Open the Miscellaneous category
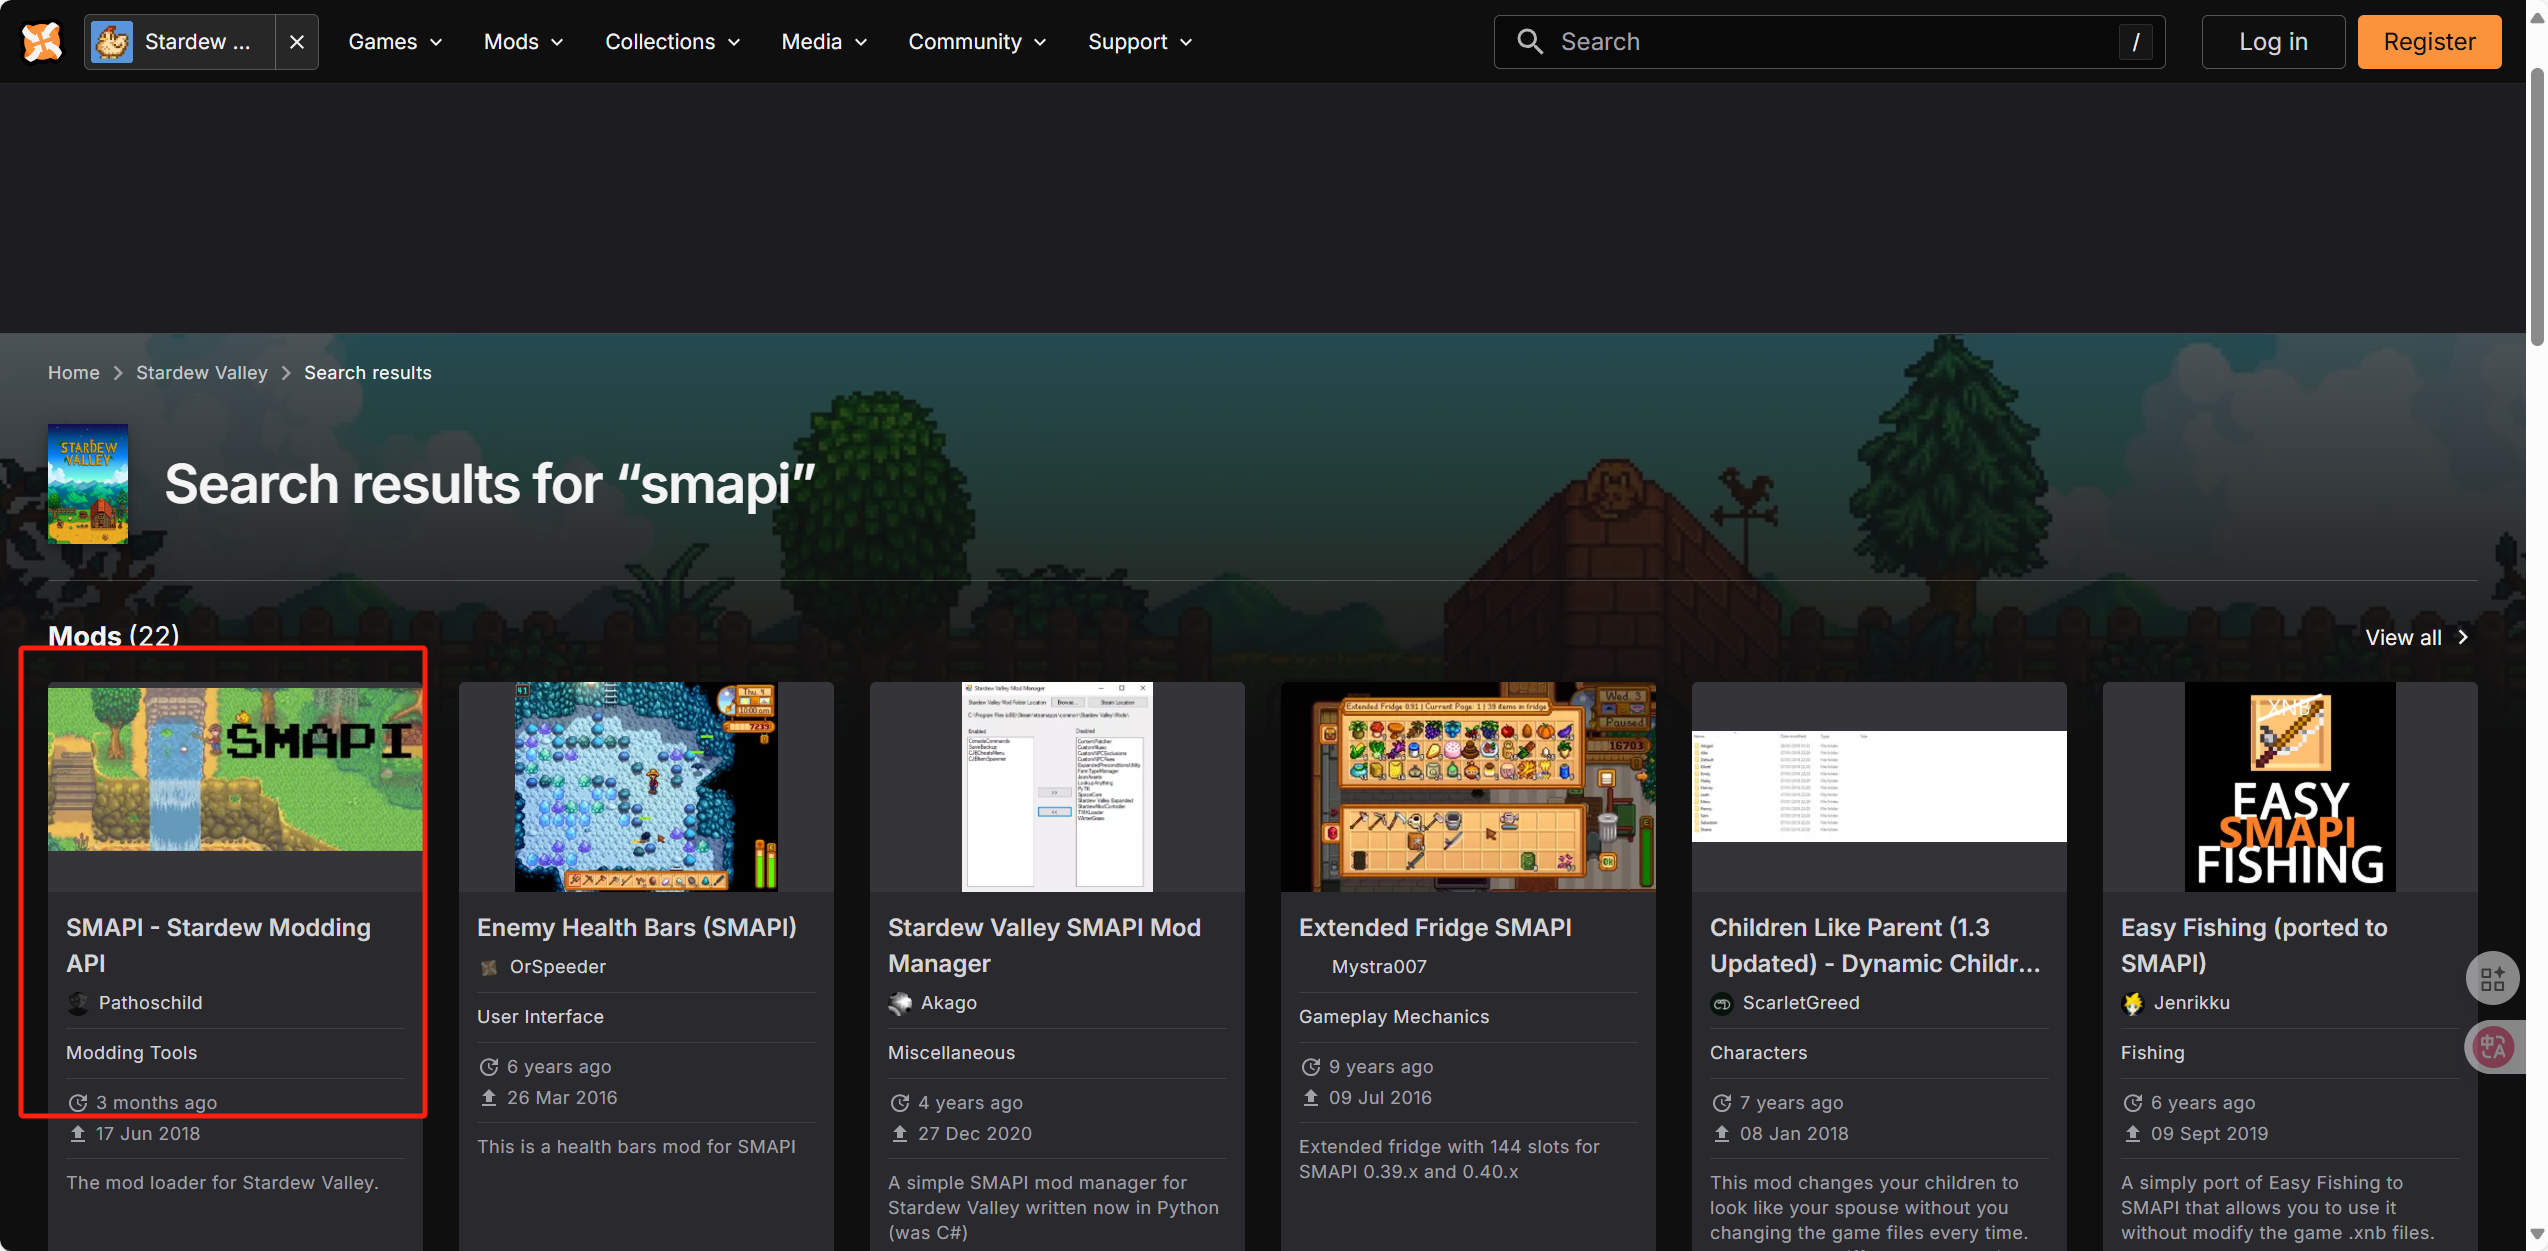Viewport: 2548px width, 1251px height. 951,1053
